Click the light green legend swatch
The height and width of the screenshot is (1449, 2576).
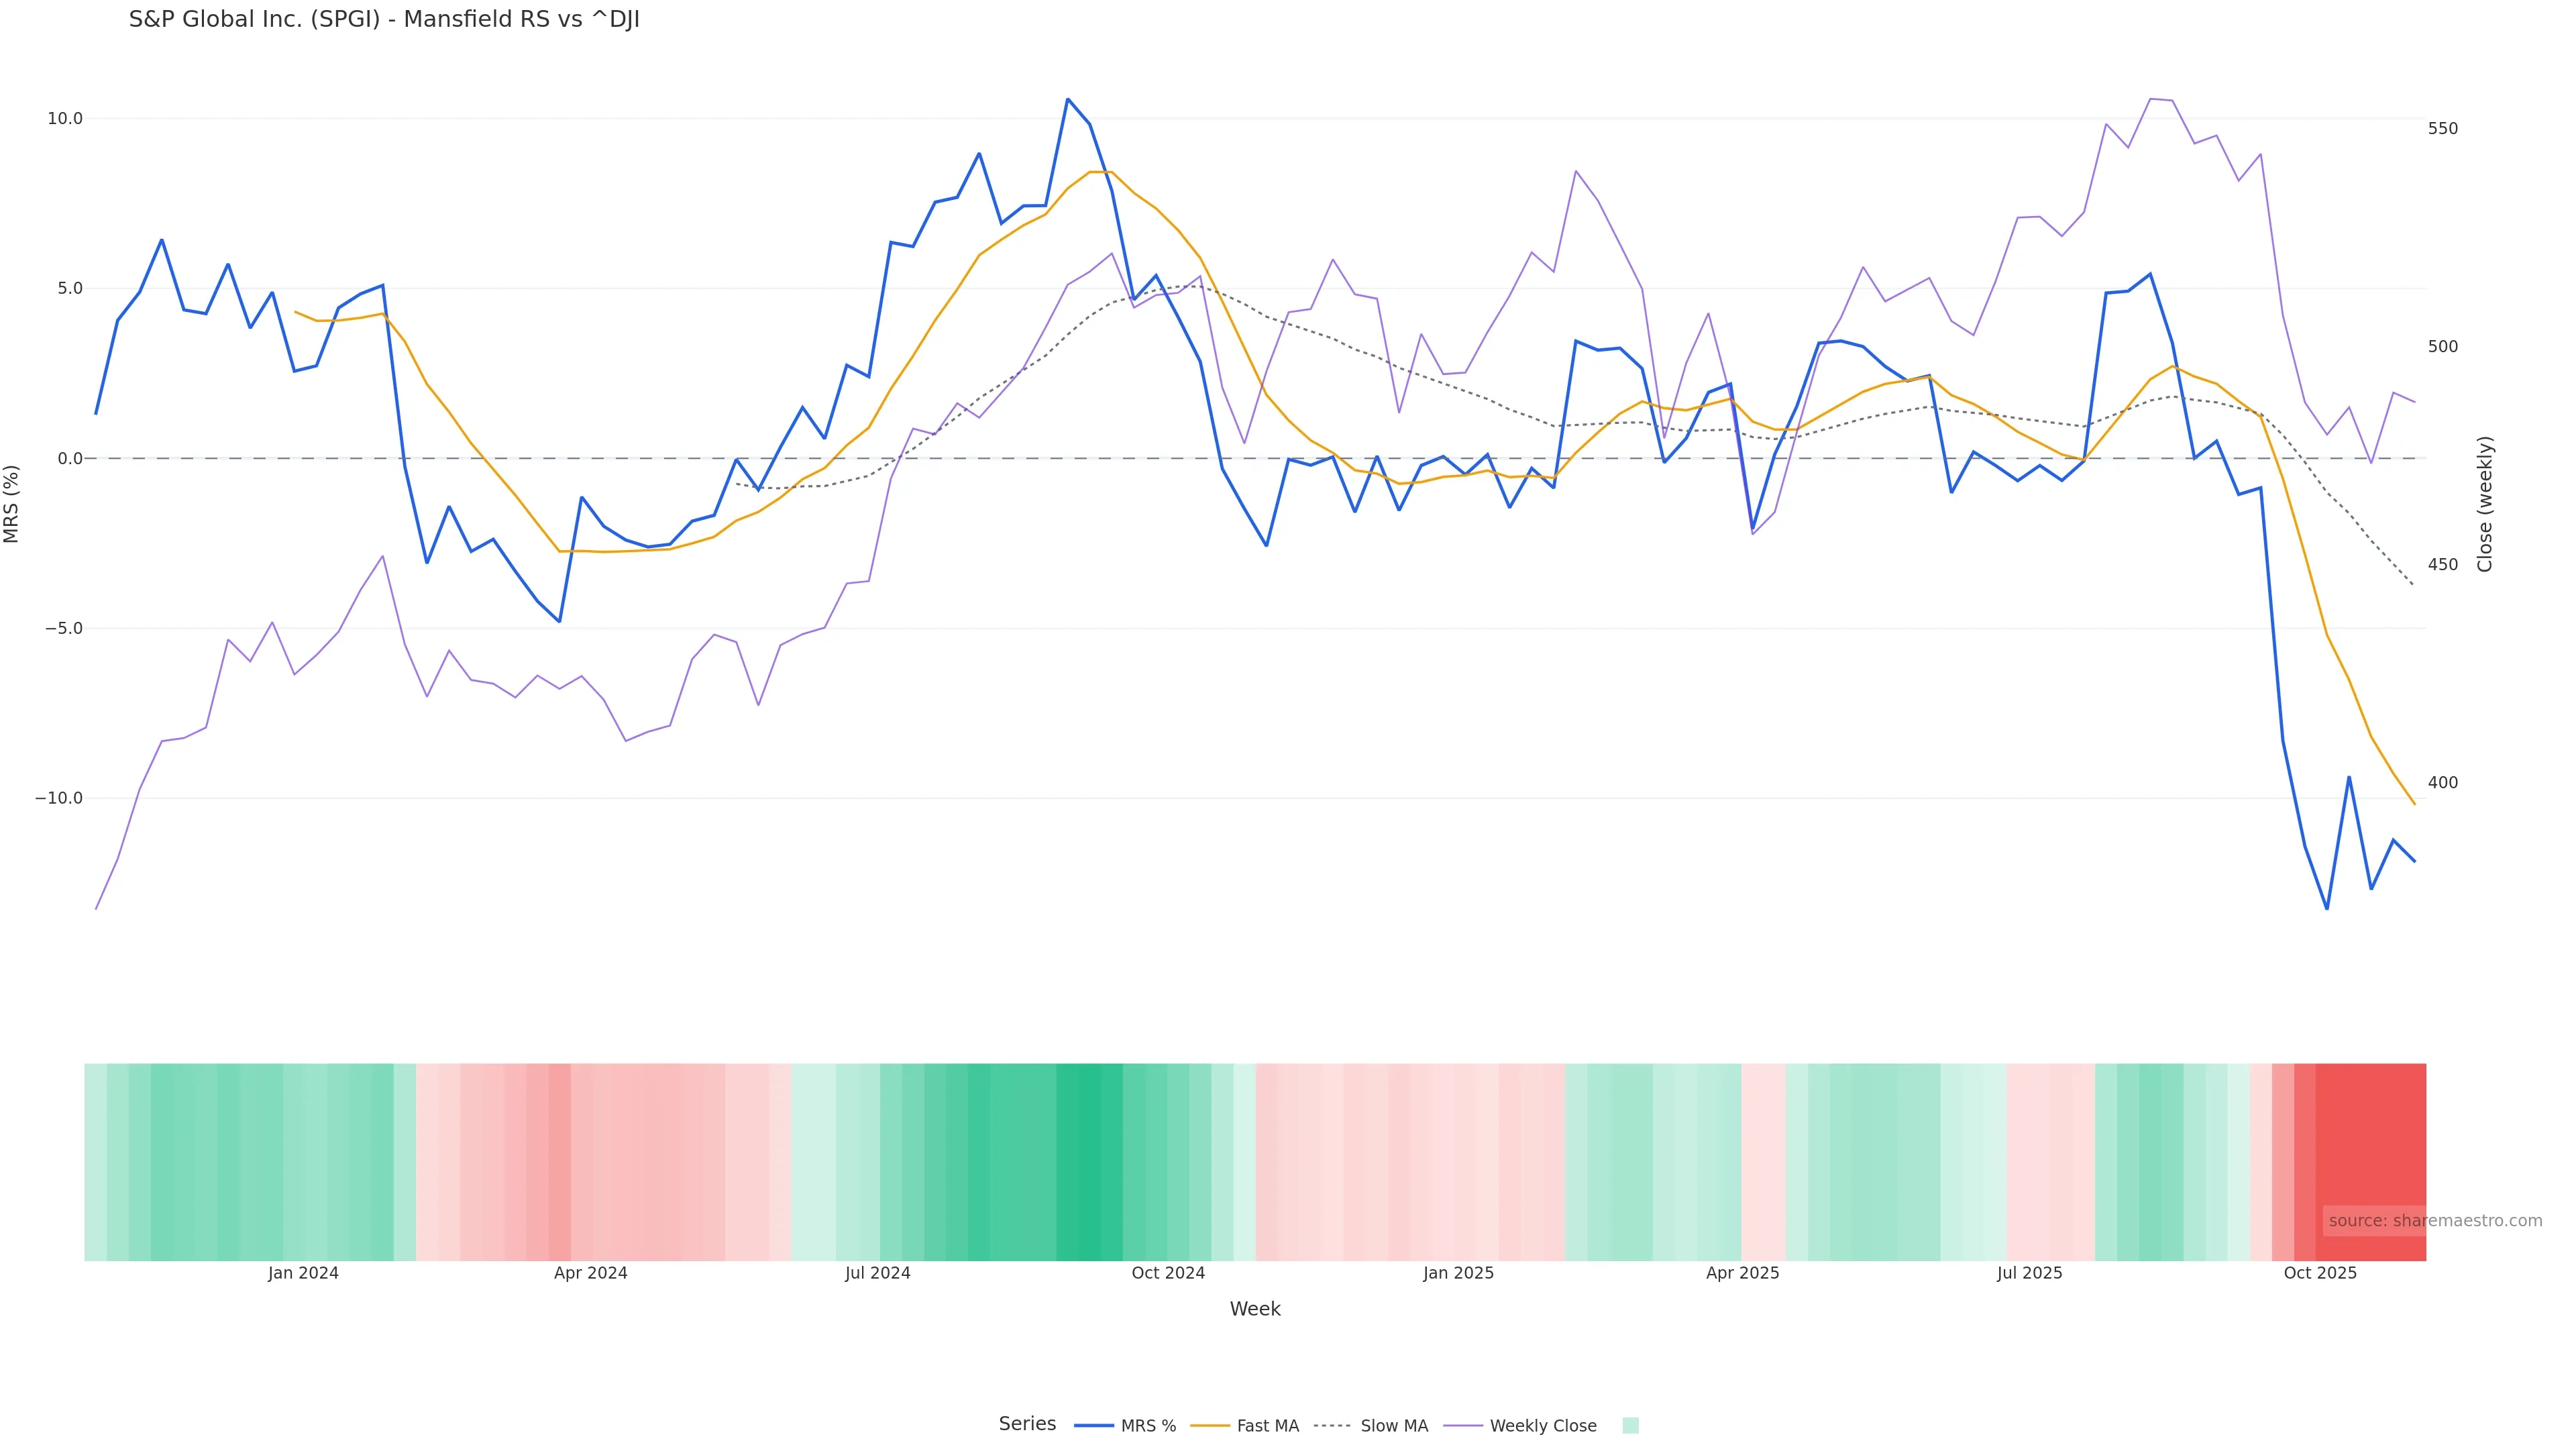point(1630,1426)
